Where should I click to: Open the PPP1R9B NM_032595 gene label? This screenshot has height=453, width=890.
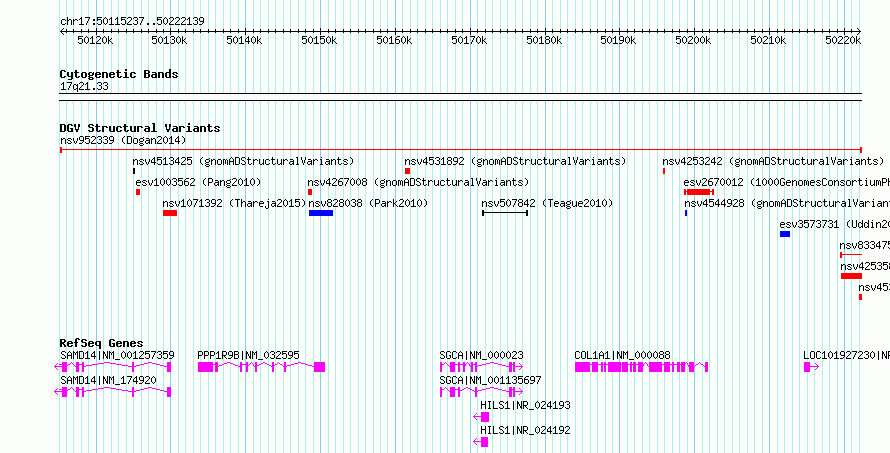tap(249, 355)
